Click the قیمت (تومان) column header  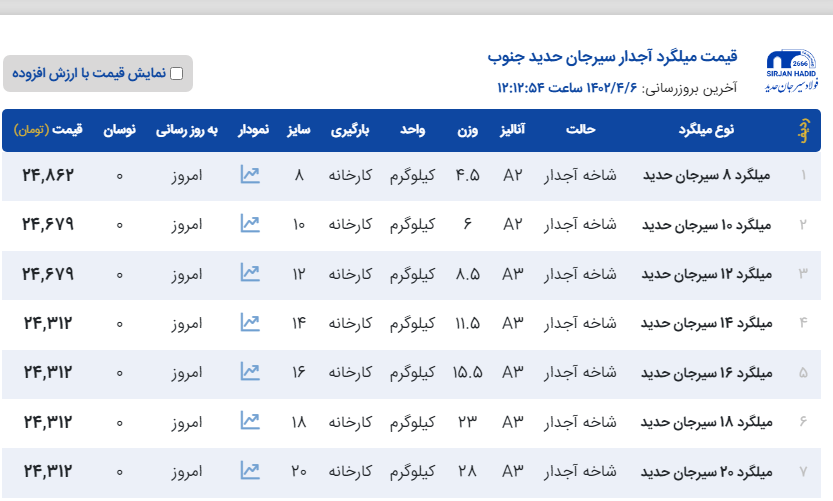click(48, 130)
